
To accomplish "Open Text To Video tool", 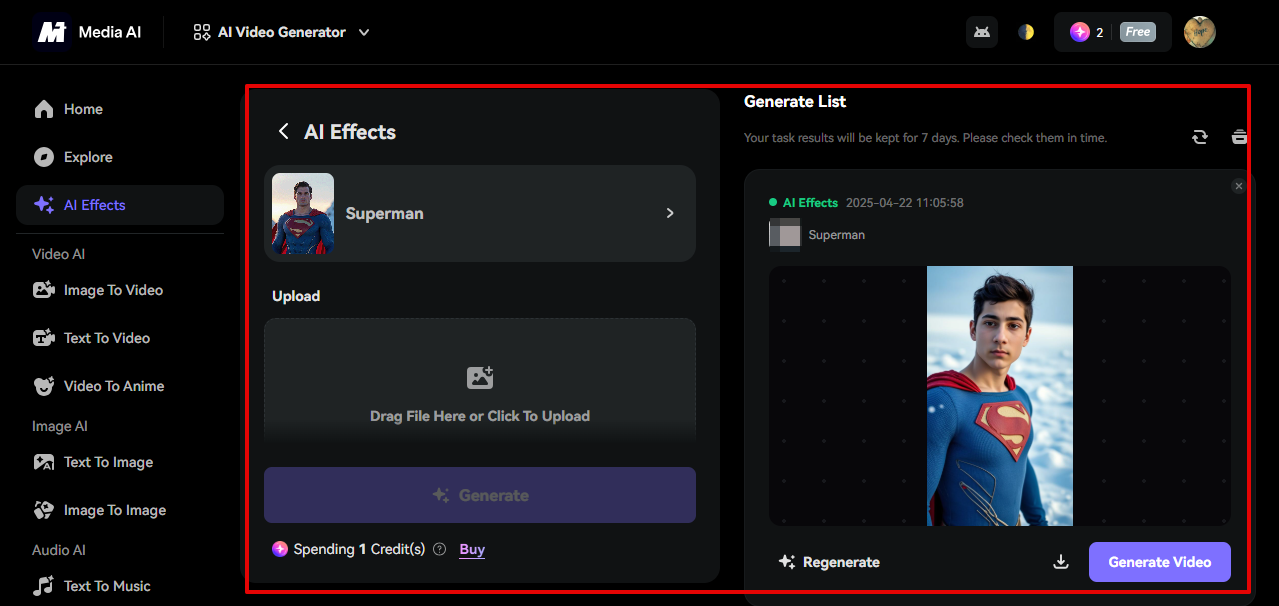I will pos(120,338).
